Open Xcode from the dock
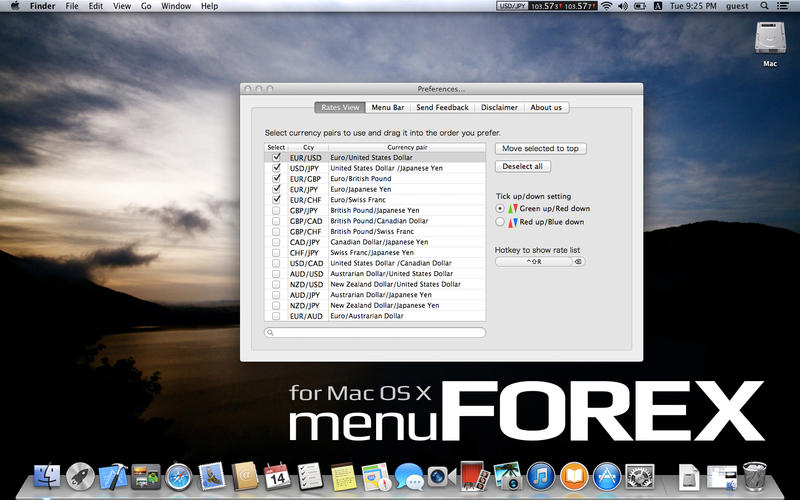 tap(113, 477)
